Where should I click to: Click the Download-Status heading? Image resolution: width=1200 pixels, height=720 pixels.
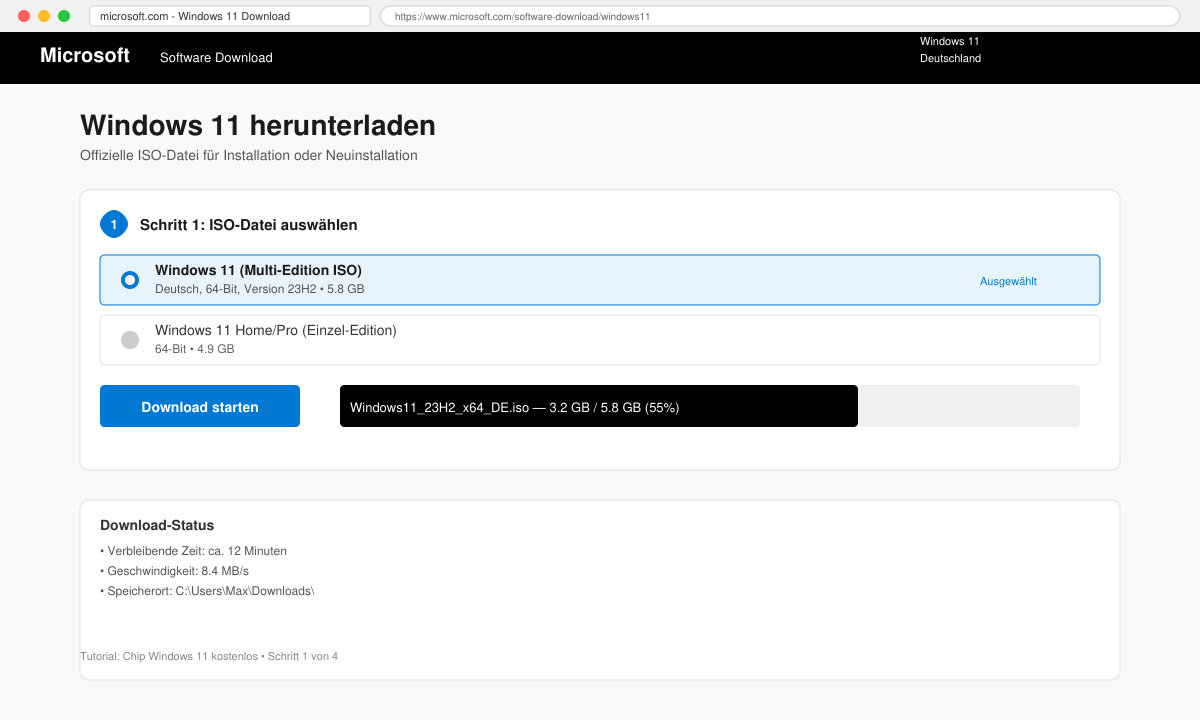coord(157,525)
